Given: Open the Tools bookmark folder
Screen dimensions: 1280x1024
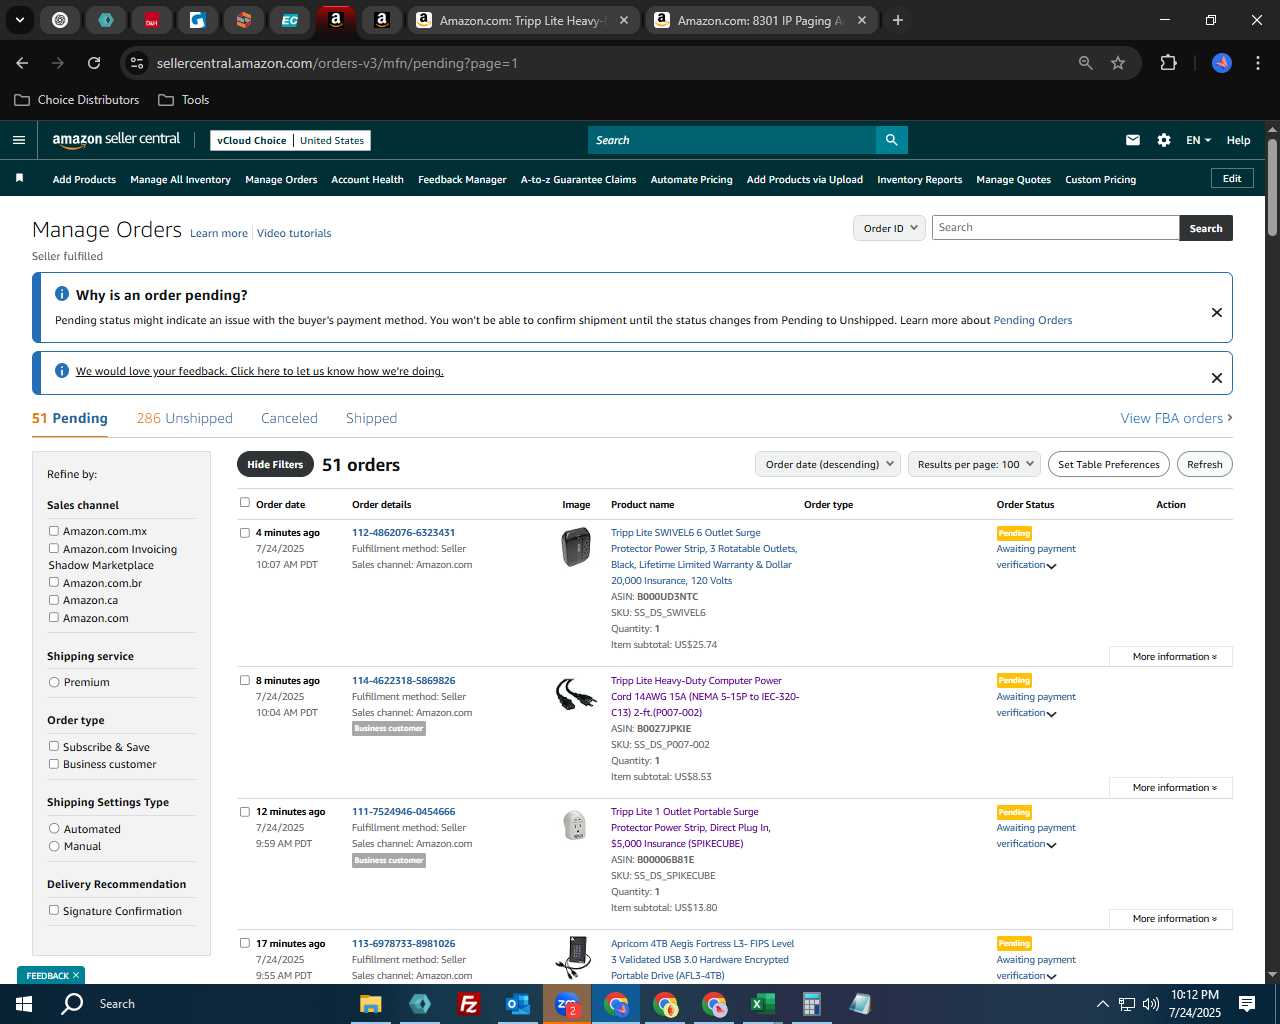Looking at the screenshot, I should (x=184, y=100).
